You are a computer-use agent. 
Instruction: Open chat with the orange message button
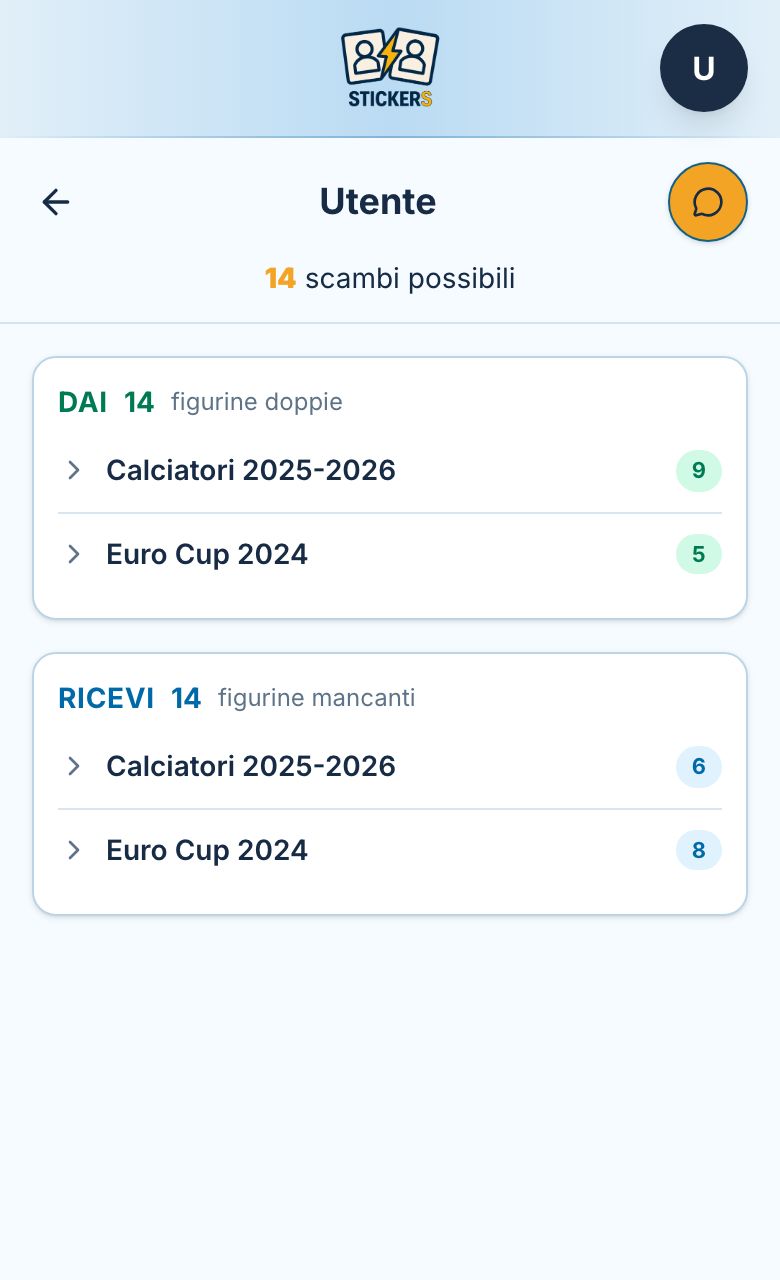point(708,202)
